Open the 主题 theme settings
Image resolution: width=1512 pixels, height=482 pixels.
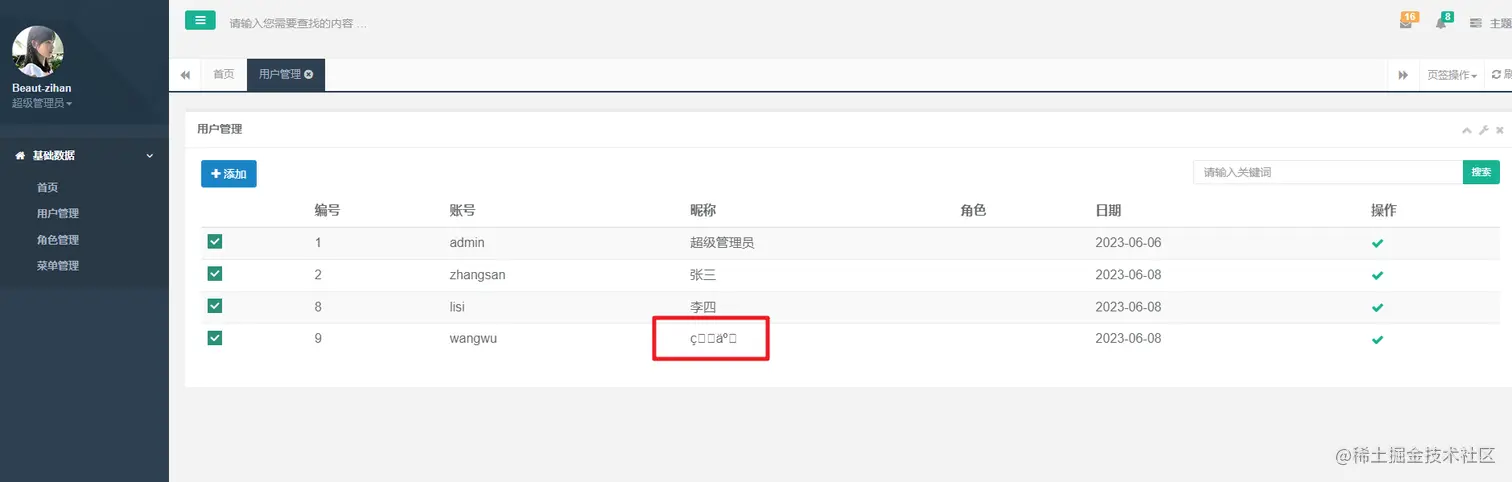tap(1491, 23)
